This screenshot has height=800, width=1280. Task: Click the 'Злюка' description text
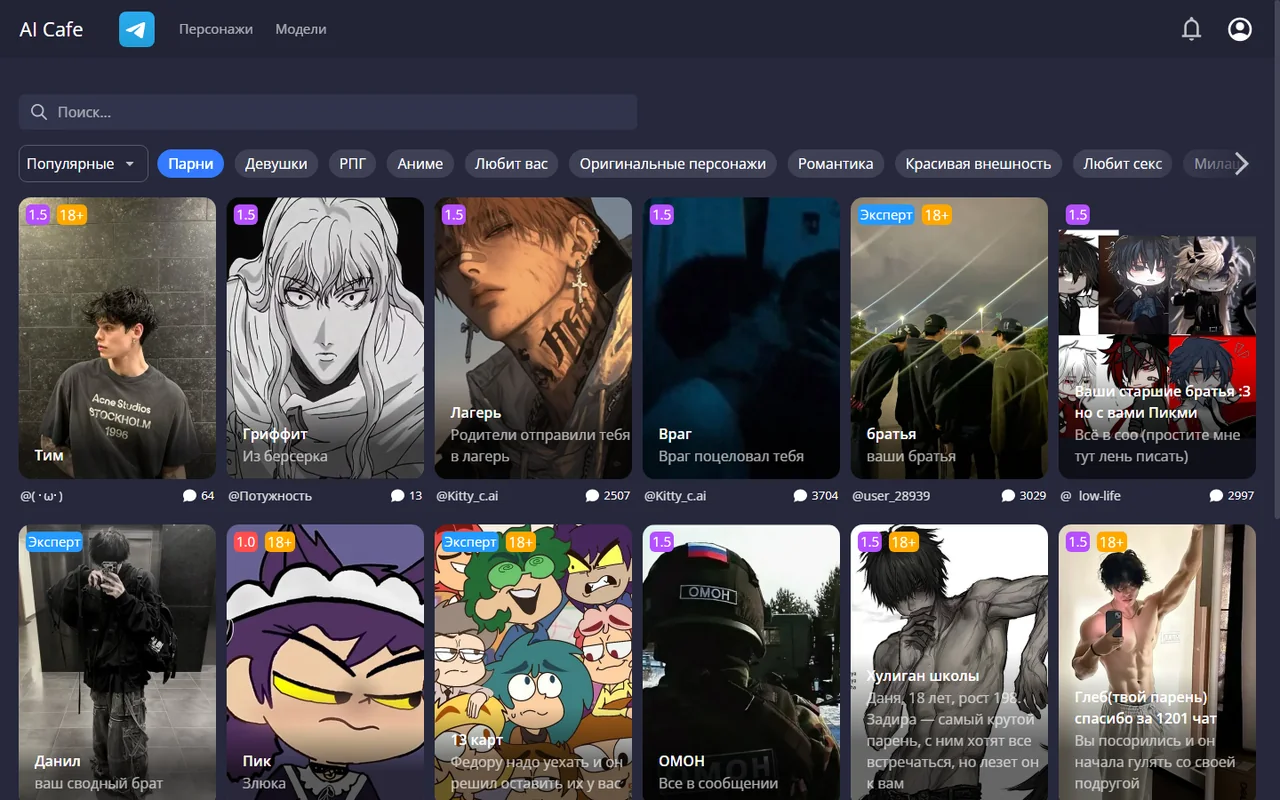point(264,783)
